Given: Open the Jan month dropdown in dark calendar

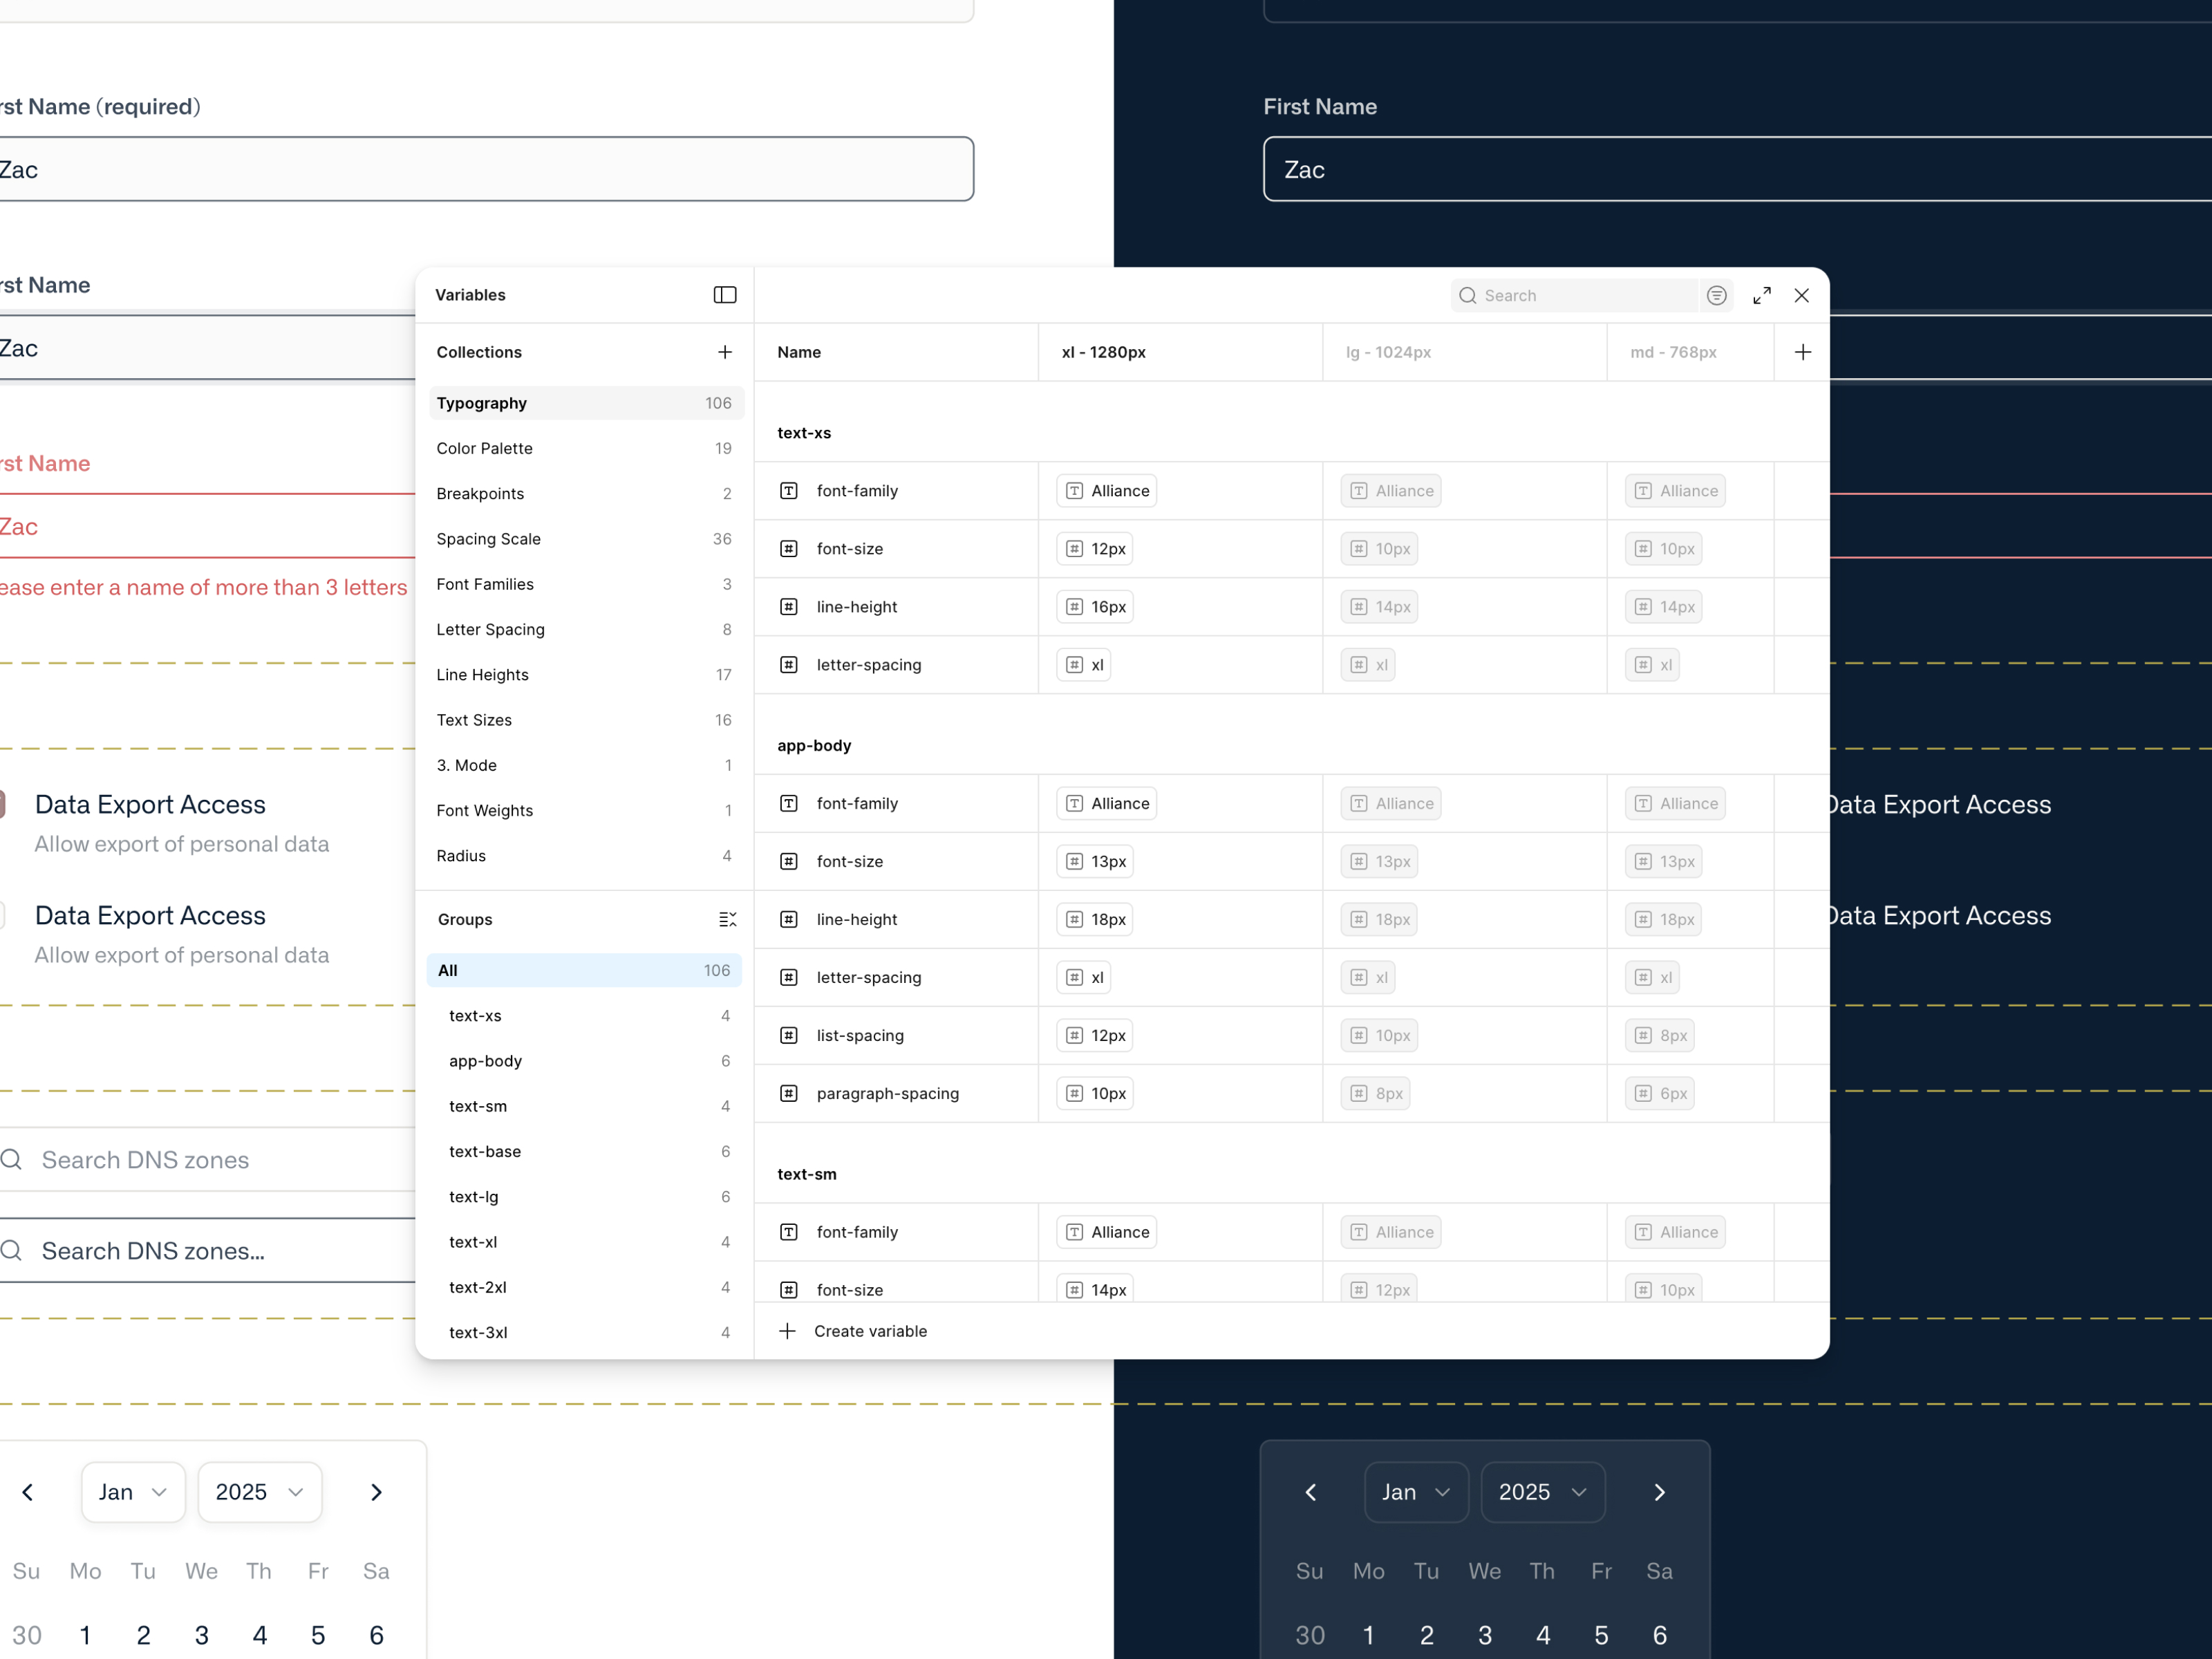Looking at the screenshot, I should 1415,1492.
